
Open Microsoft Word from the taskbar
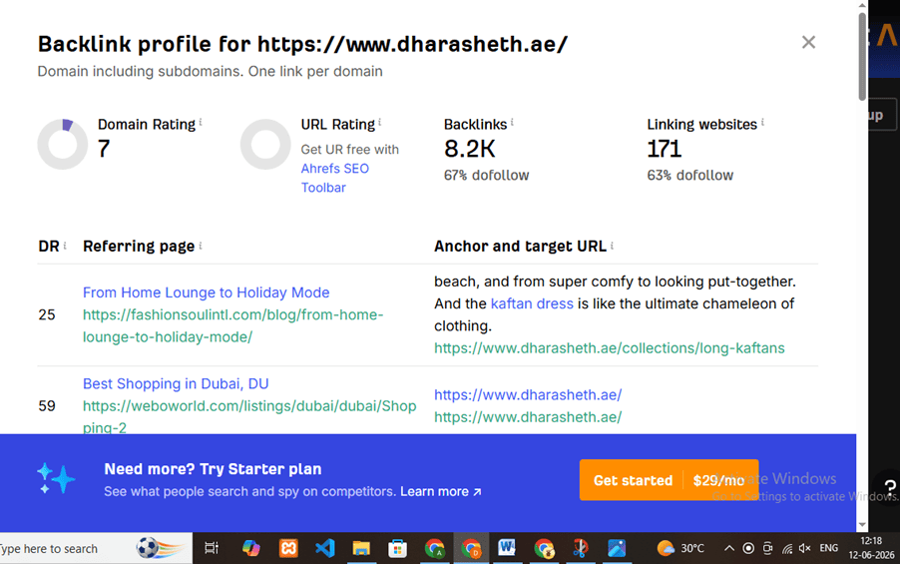coord(507,549)
